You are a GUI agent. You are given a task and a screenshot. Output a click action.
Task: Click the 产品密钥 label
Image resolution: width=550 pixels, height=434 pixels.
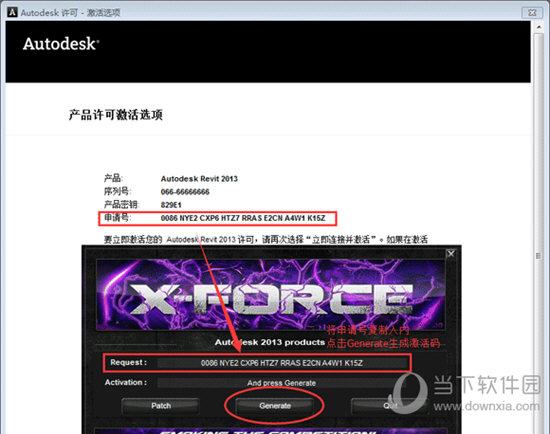121,205
